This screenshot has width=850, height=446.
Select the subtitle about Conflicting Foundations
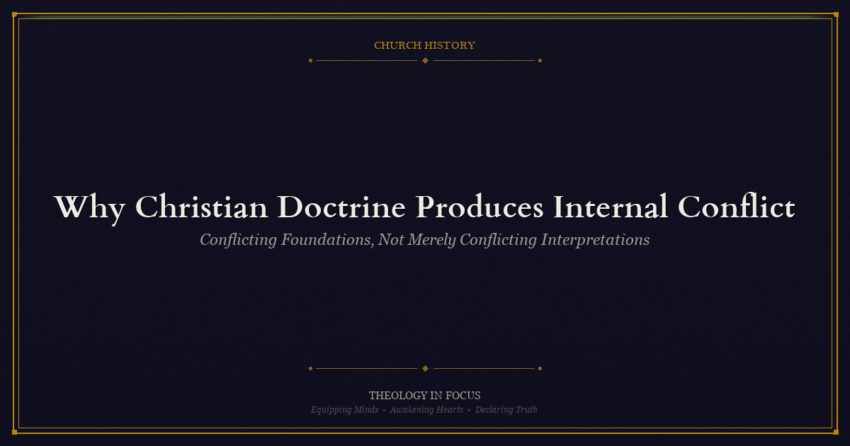(x=425, y=240)
